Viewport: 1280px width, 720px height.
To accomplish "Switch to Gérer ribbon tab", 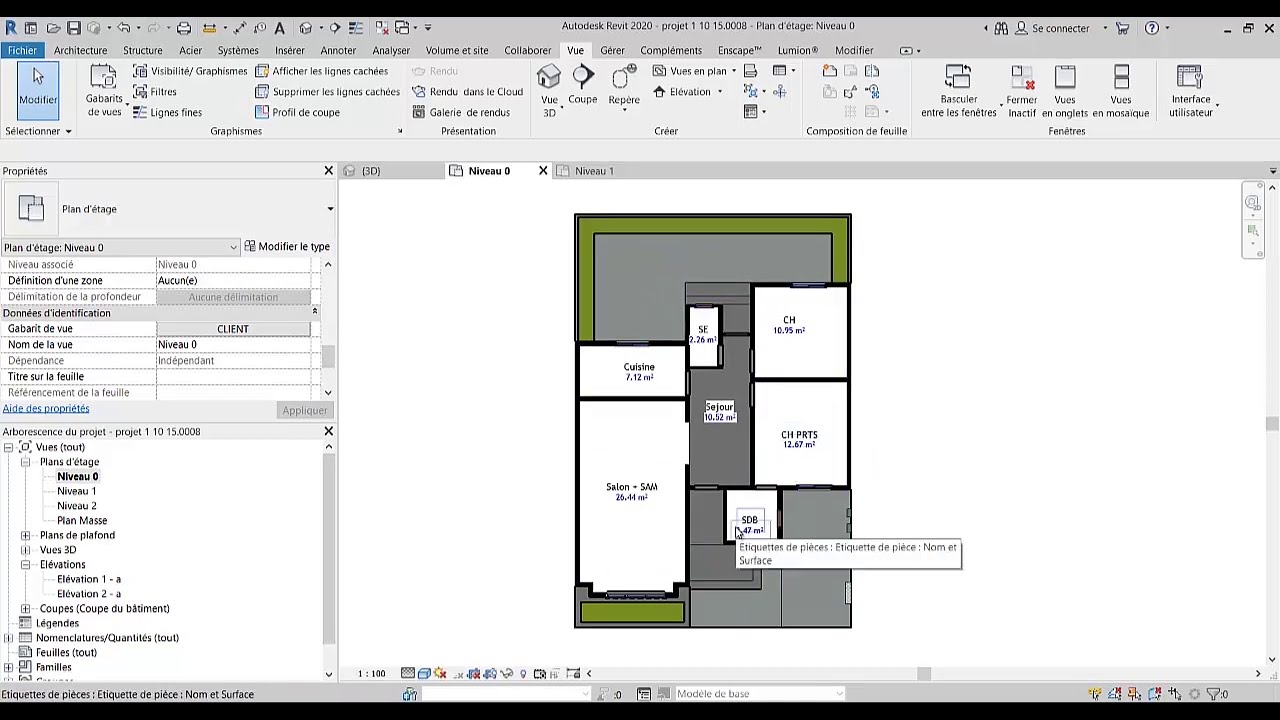I will pyautogui.click(x=612, y=50).
